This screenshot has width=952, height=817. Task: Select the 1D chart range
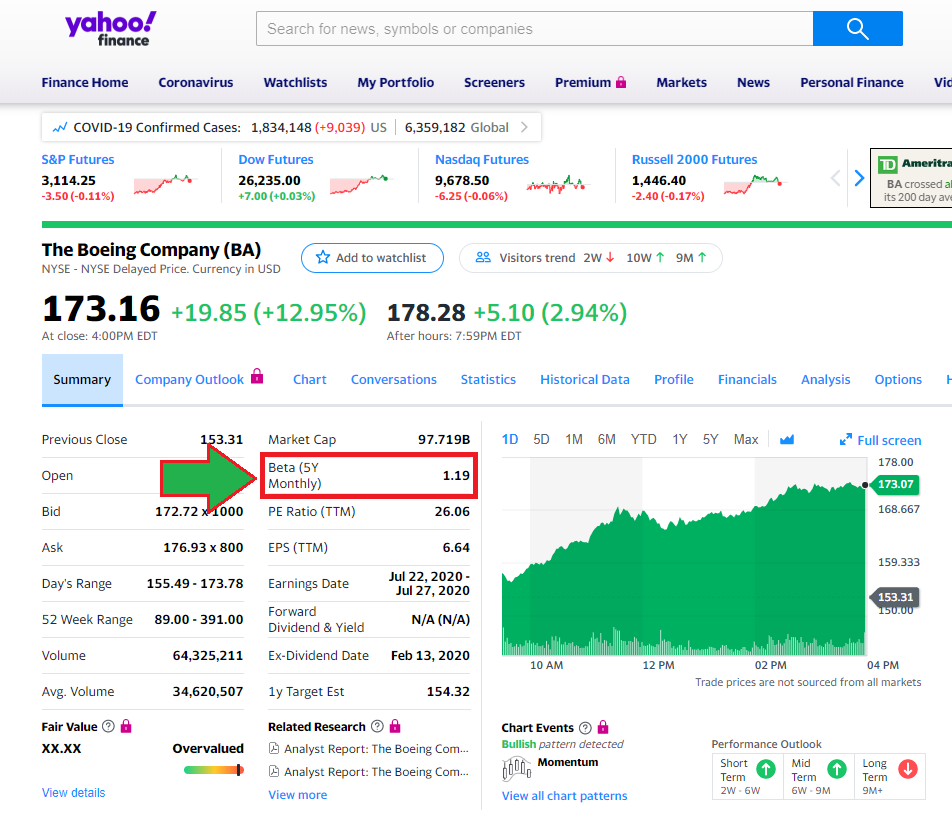point(510,439)
